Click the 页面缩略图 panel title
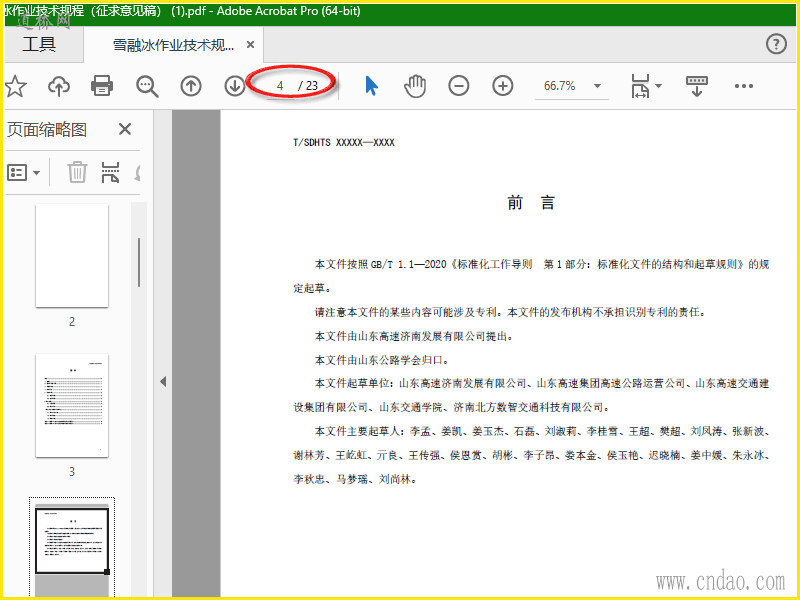Screen dimensions: 800x600 [x=46, y=130]
